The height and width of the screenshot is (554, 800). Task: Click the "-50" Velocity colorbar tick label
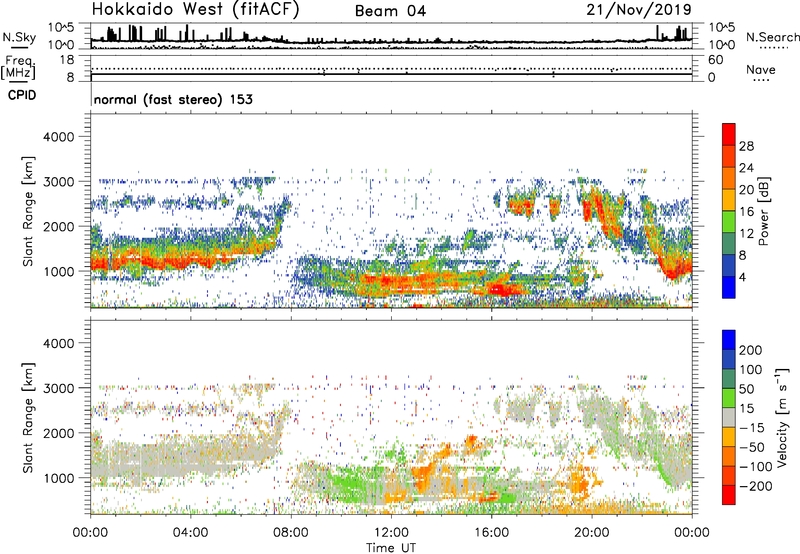[x=752, y=447]
